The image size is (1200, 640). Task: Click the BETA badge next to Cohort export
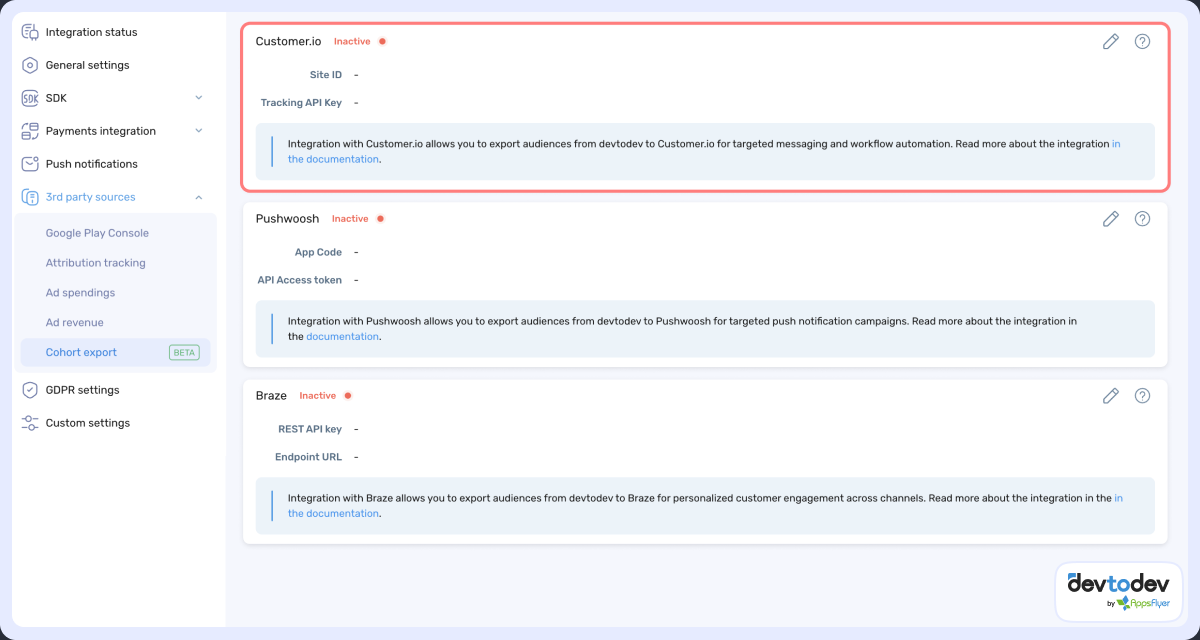tap(184, 353)
